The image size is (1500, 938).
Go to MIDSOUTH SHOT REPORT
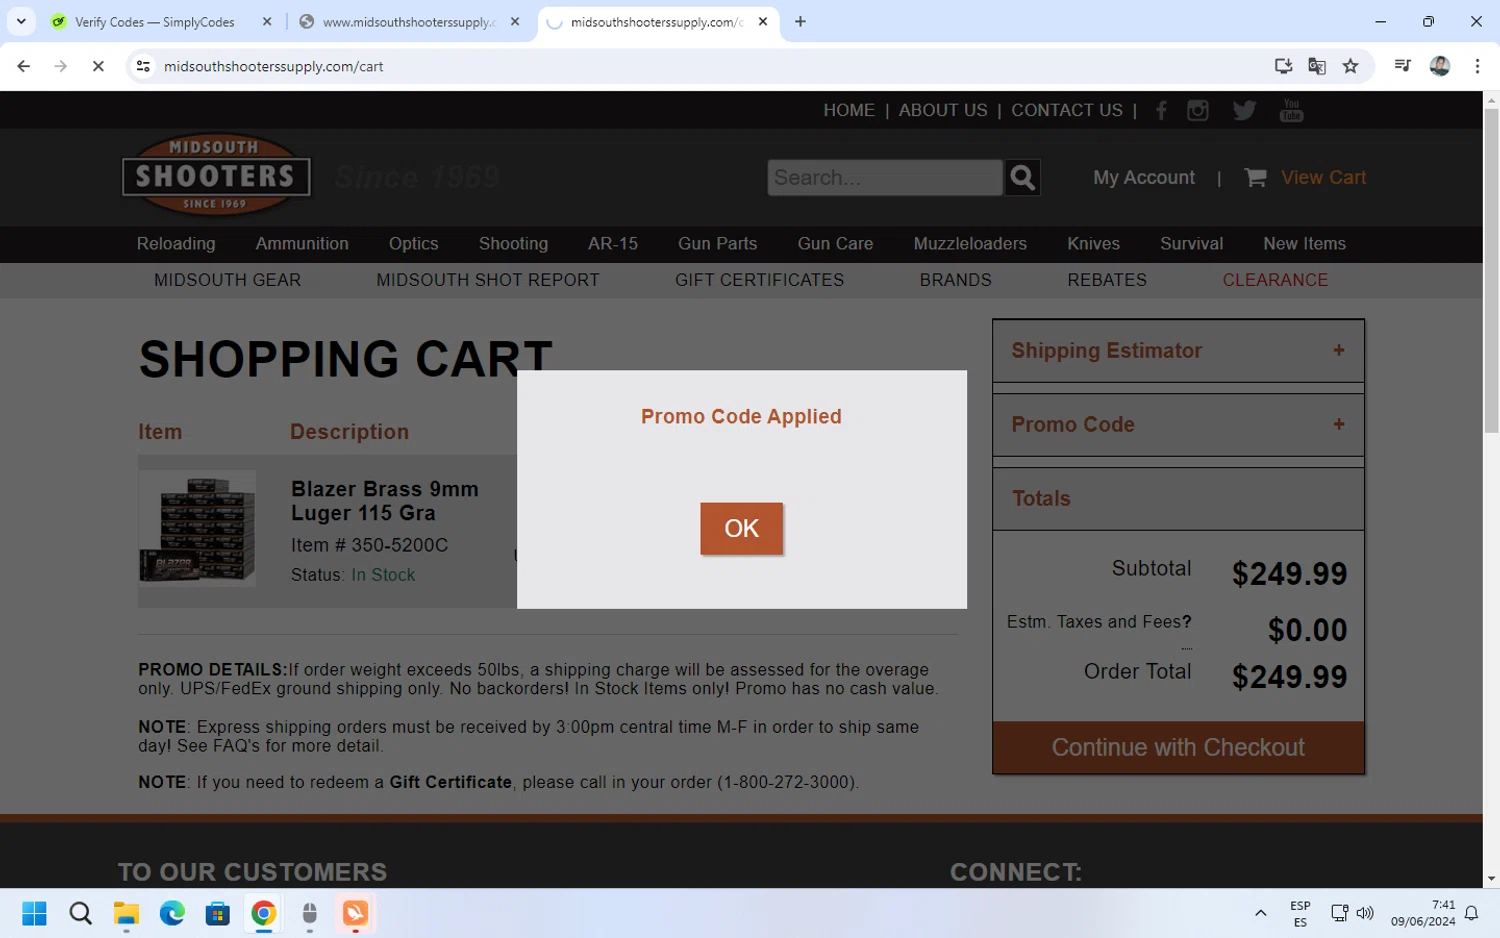click(x=488, y=280)
